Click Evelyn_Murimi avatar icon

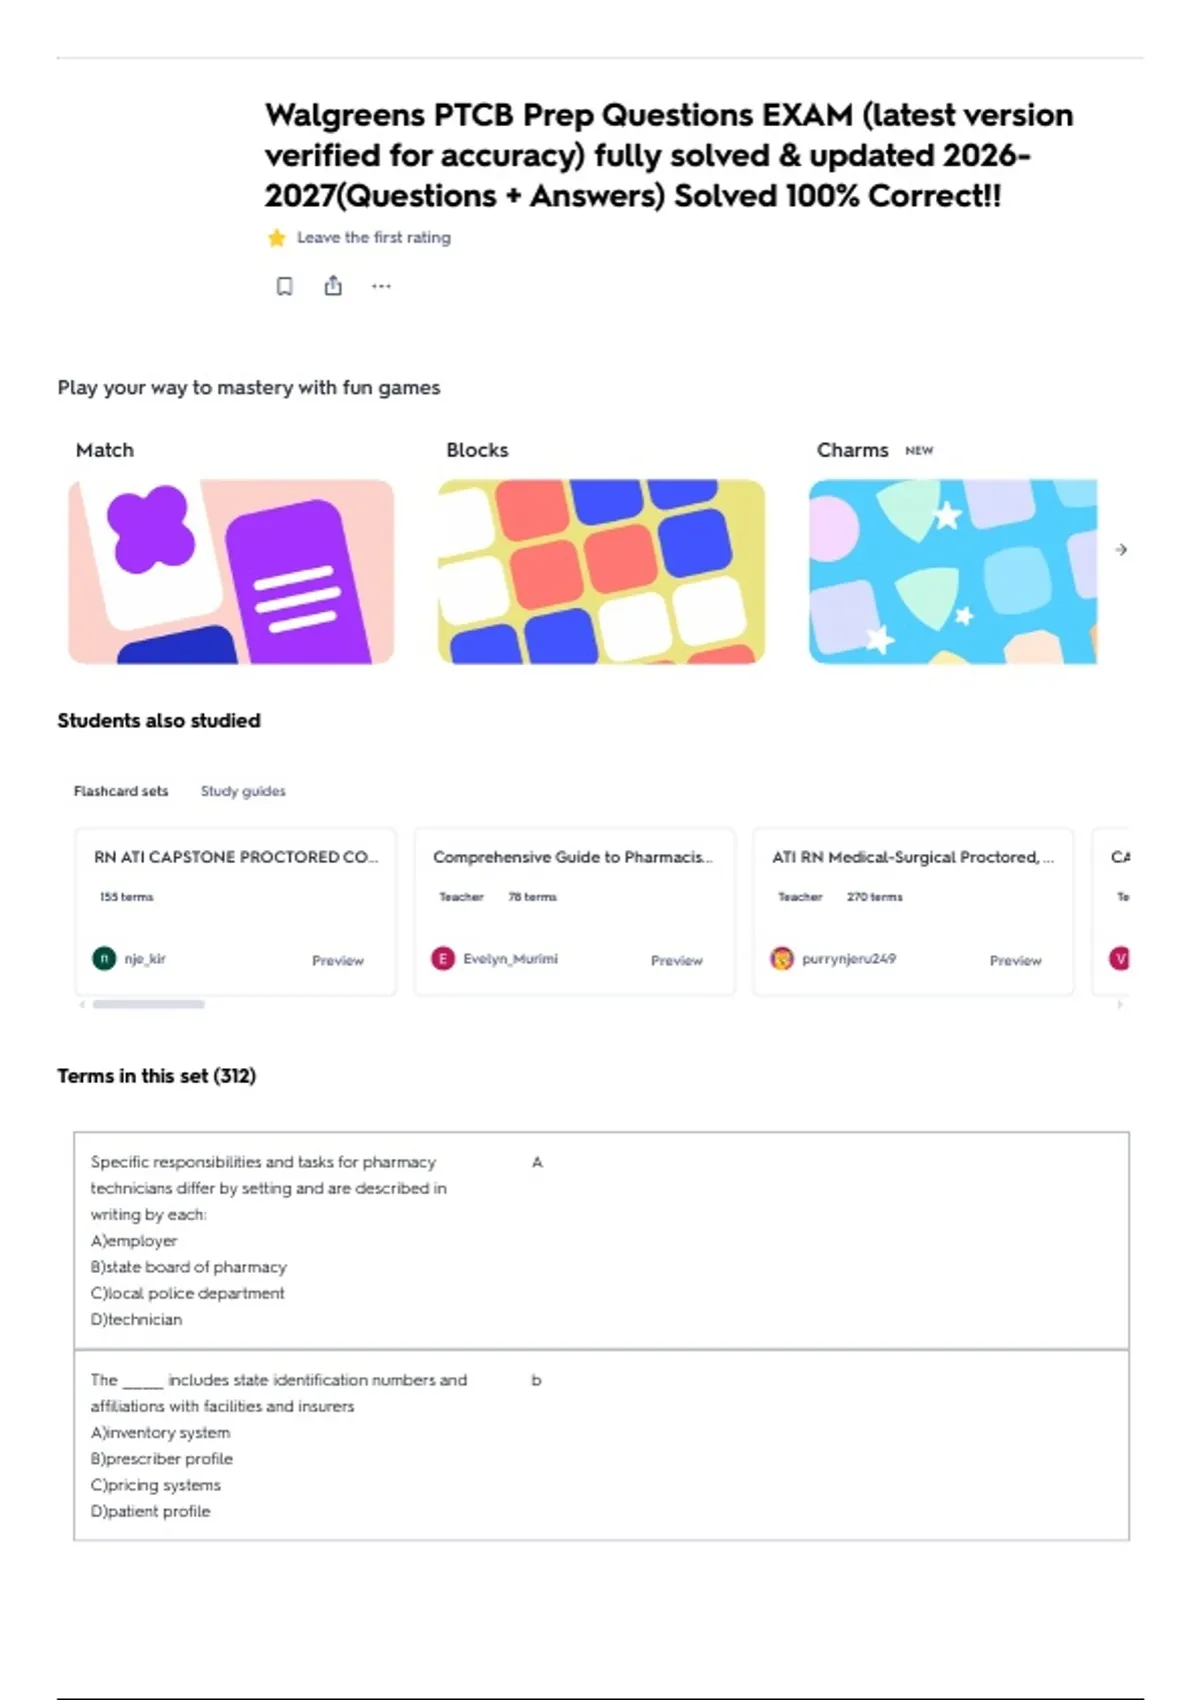tap(443, 958)
